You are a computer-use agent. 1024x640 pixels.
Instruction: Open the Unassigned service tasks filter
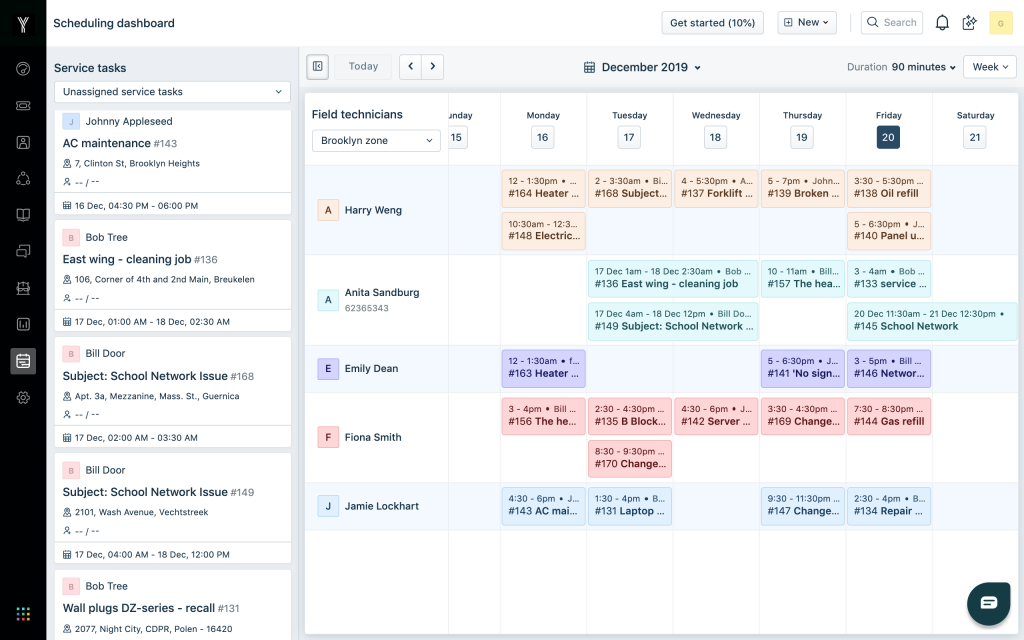pos(171,91)
